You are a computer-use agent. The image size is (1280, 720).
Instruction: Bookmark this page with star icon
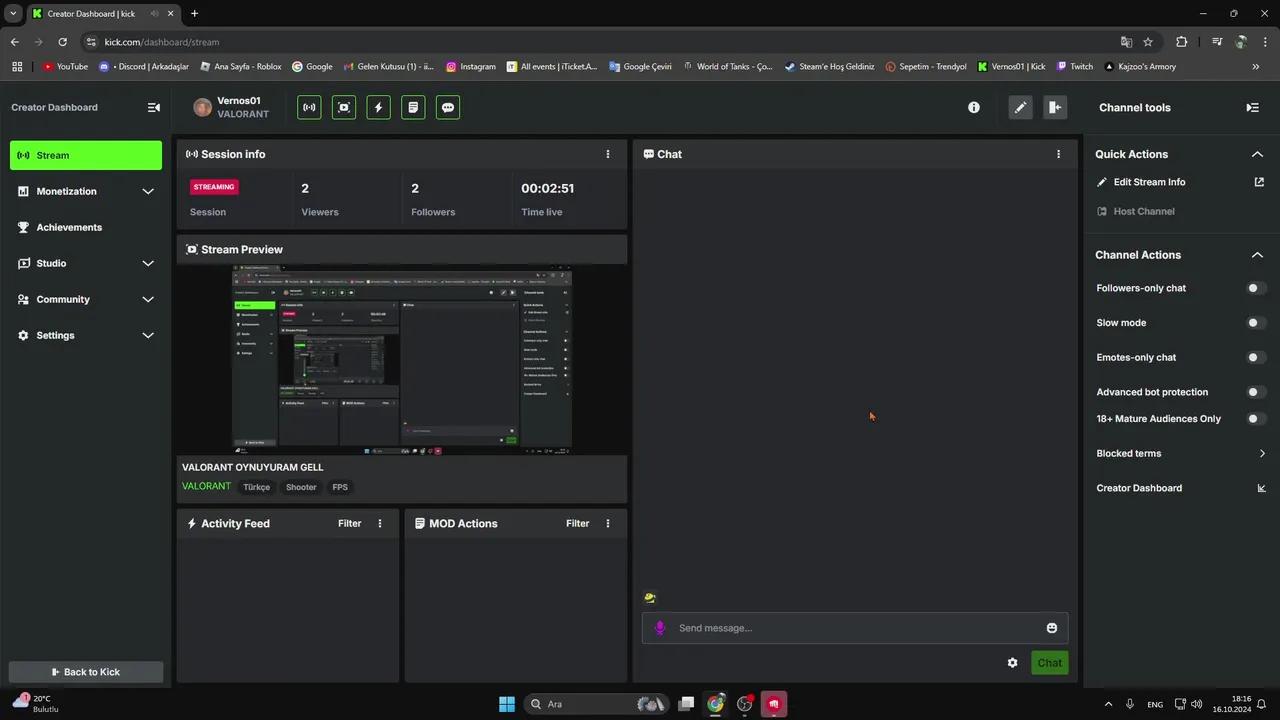coord(1148,42)
